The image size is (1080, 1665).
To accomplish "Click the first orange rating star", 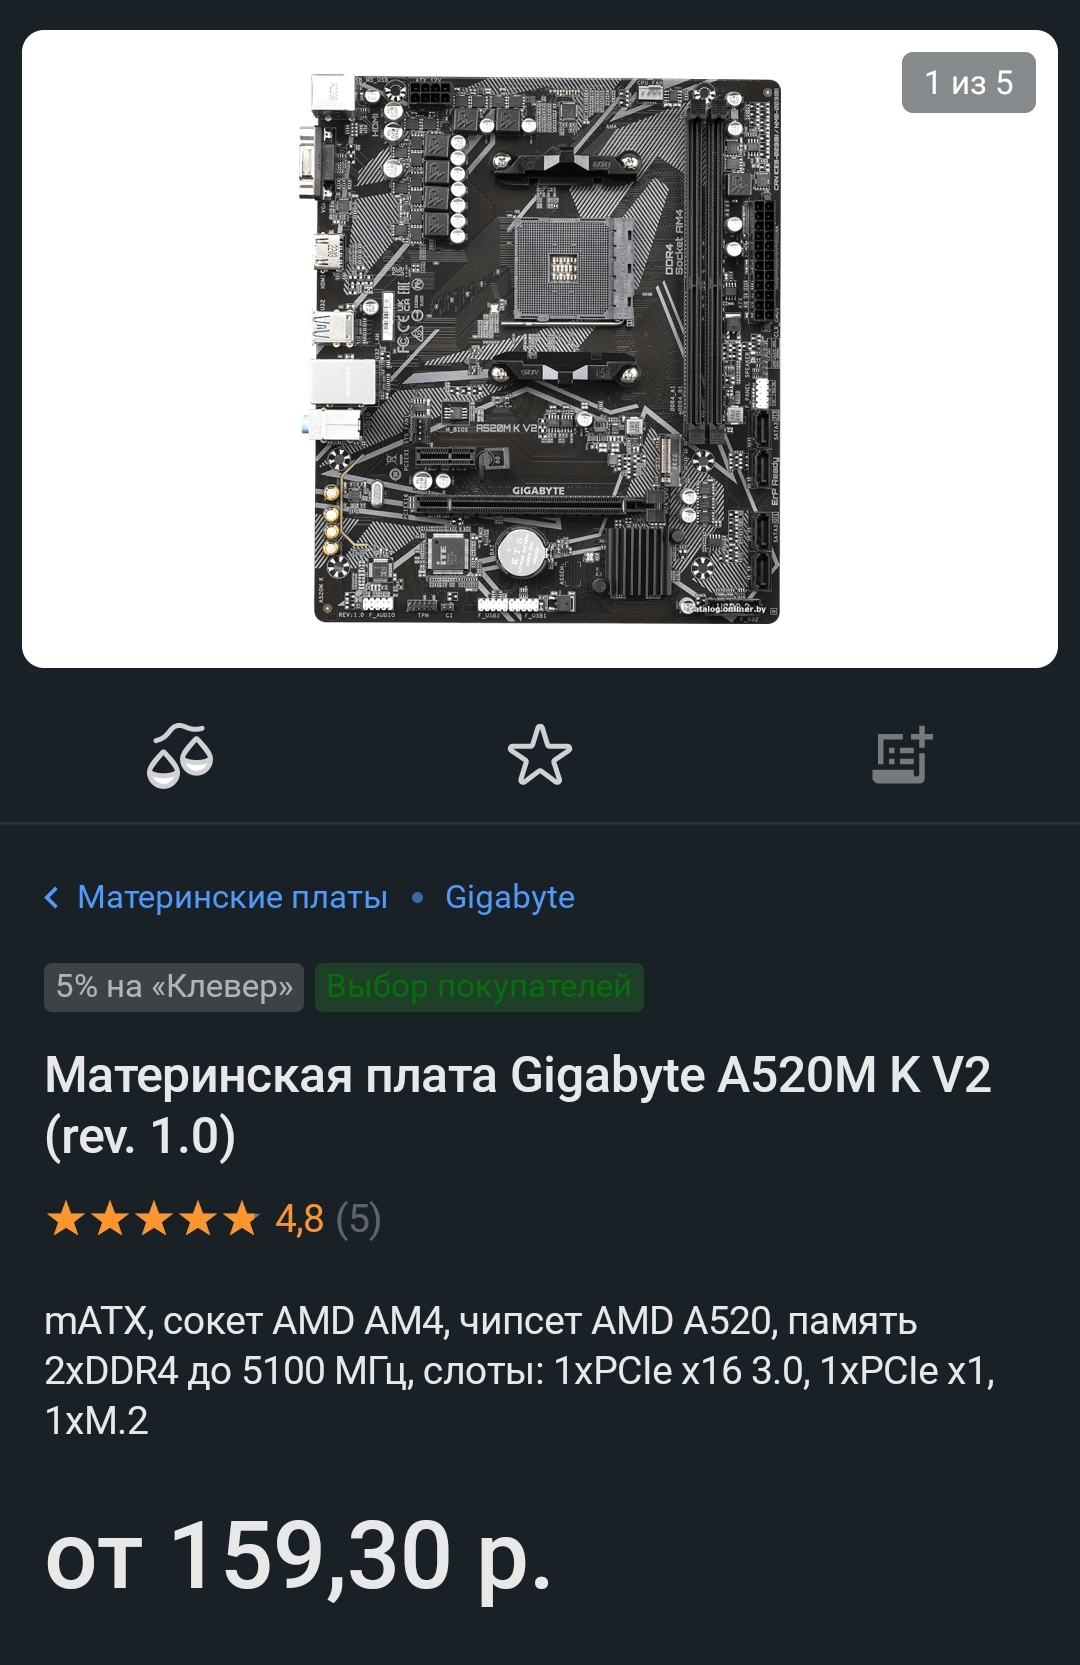I will [66, 1219].
